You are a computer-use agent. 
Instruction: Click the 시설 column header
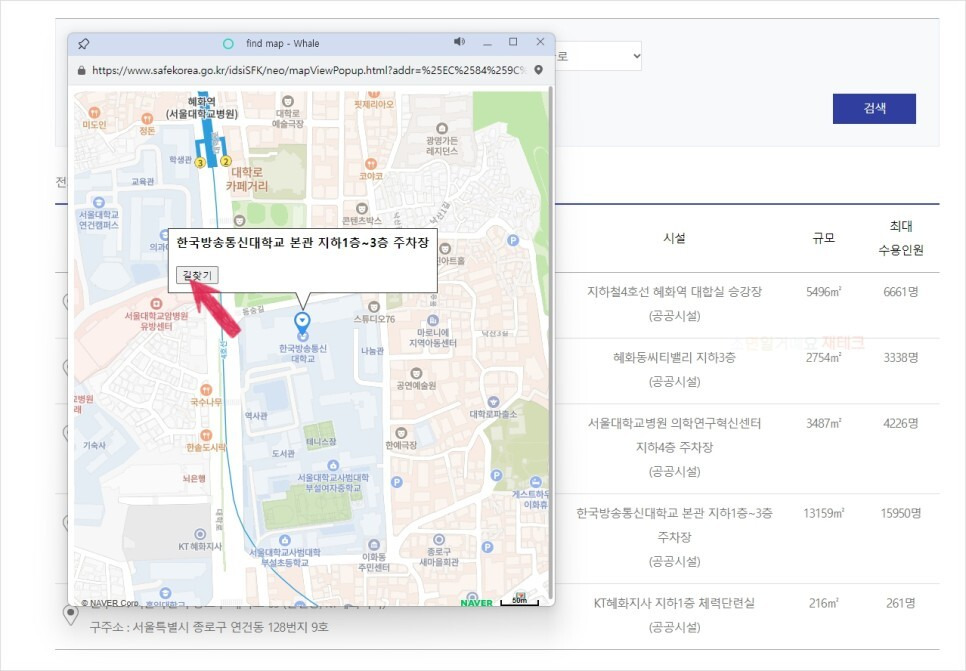point(674,238)
